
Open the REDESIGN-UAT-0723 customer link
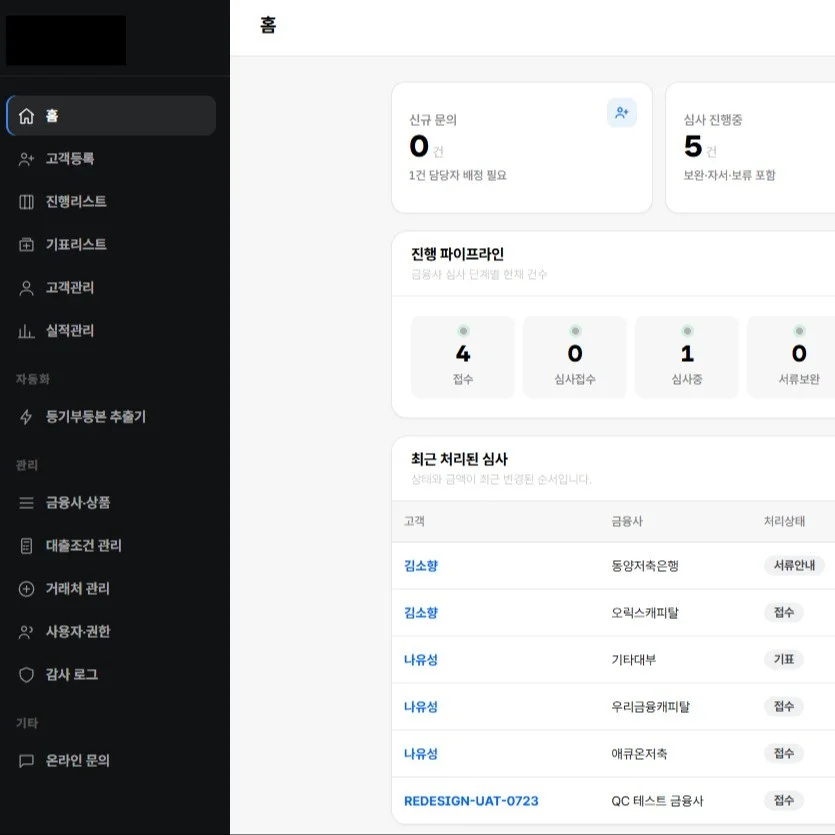tap(471, 801)
